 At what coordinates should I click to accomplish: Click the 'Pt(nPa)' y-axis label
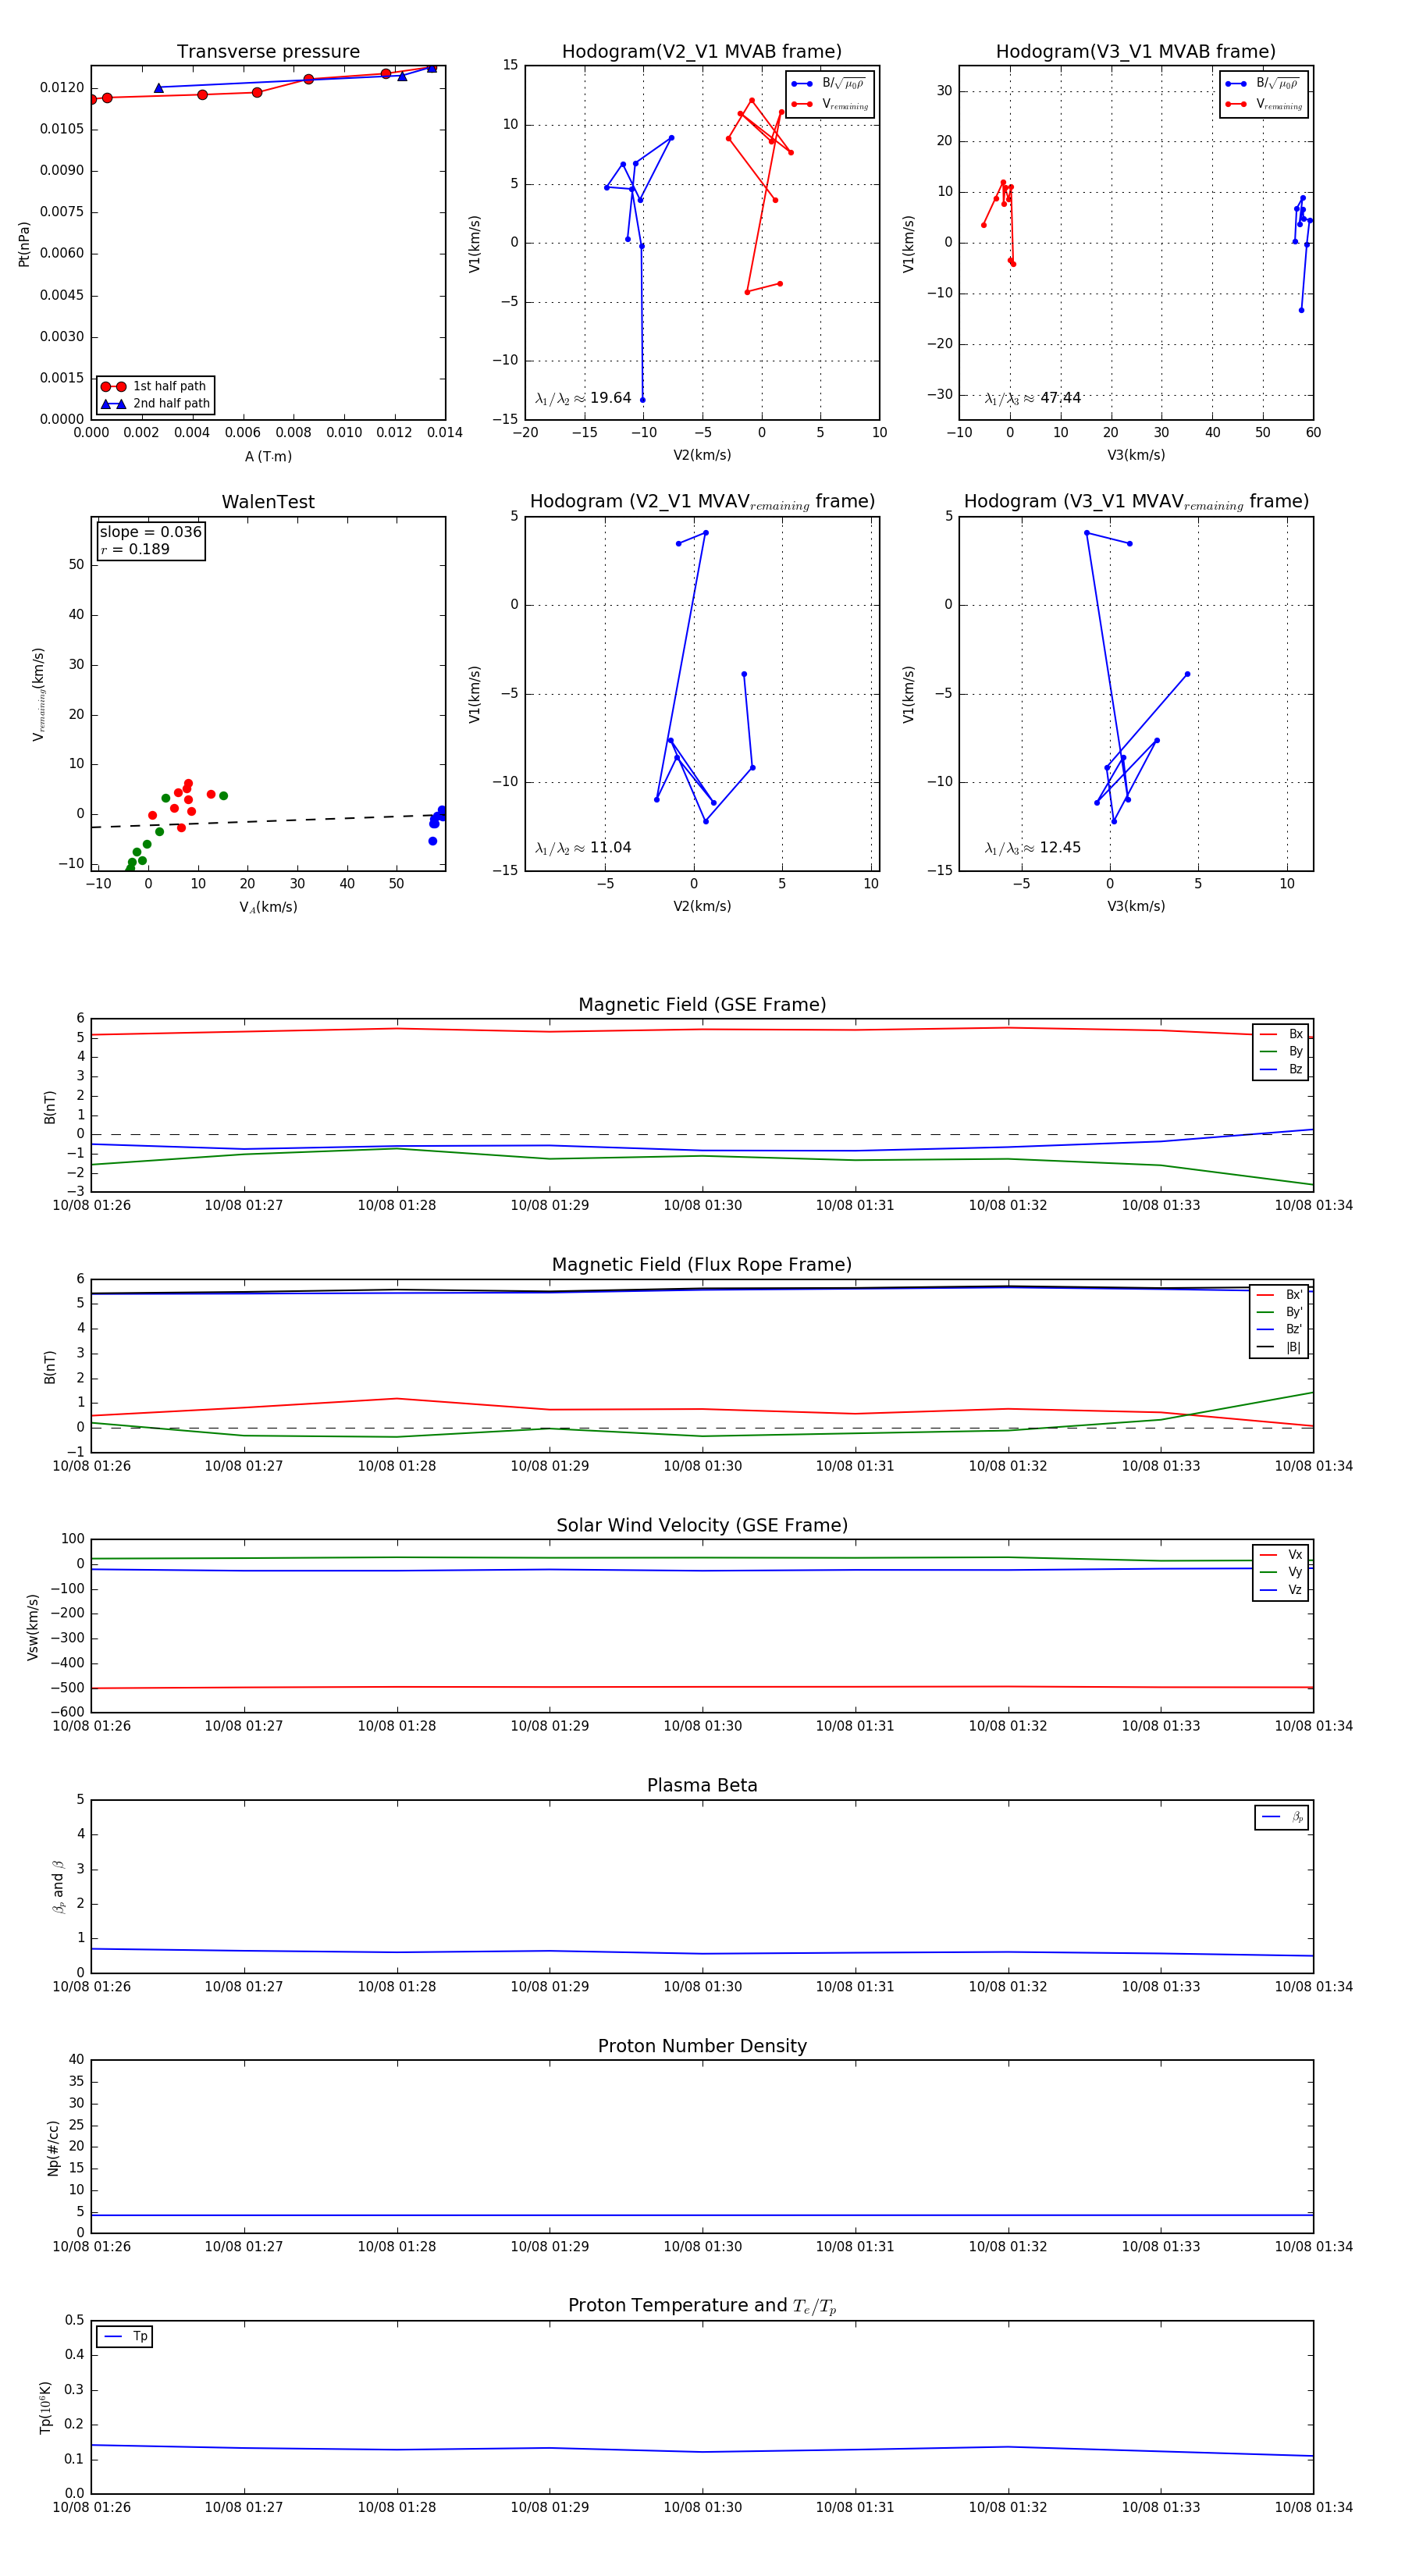coord(24,244)
